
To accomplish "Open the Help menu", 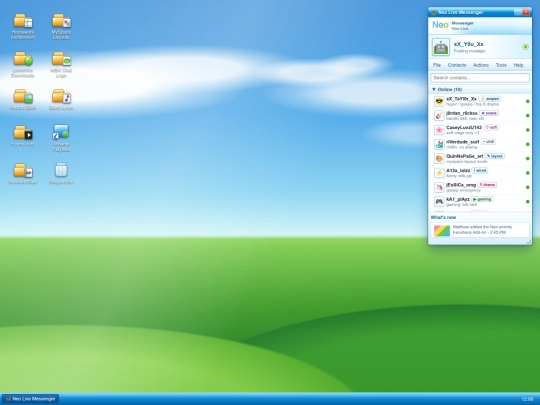I will coord(518,65).
